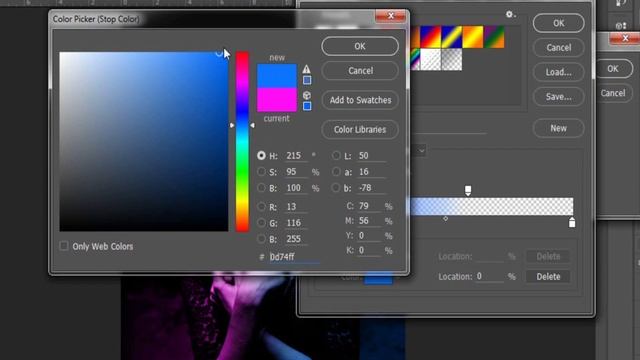Choose the rainbow stripes gradient preset
This screenshot has height=360, width=640.
(415, 59)
